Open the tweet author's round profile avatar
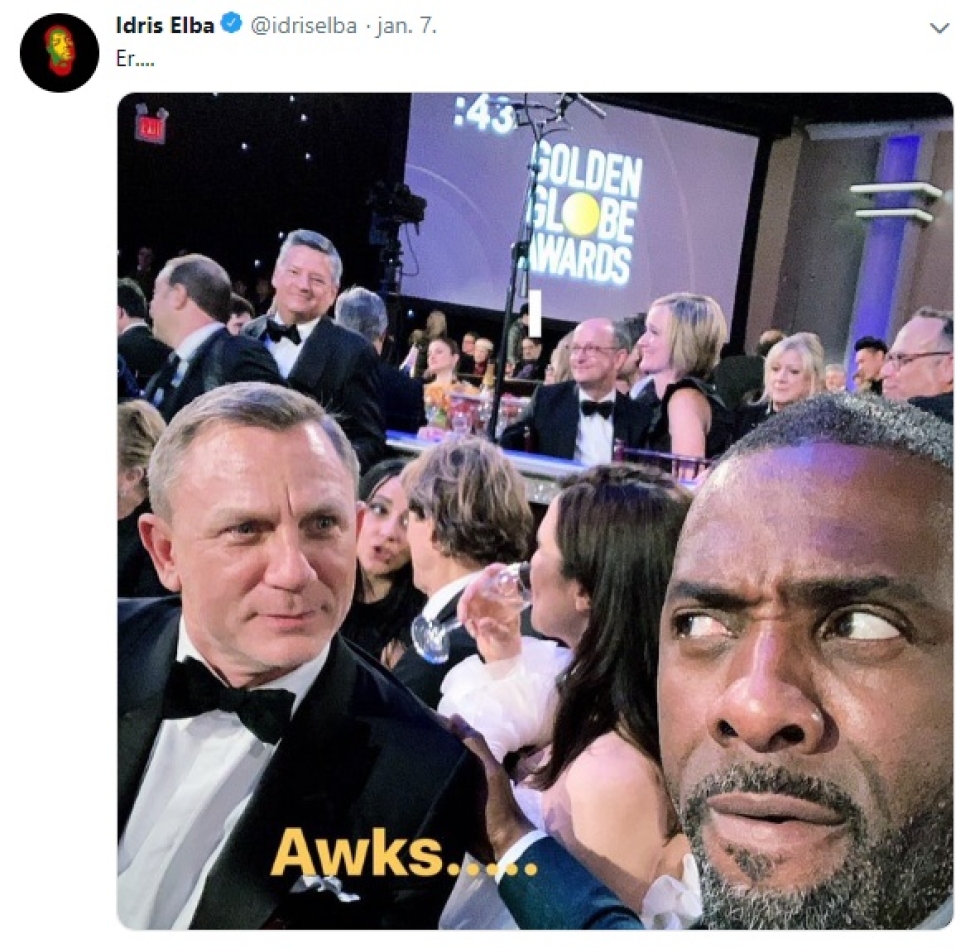970x948 pixels. (59, 53)
